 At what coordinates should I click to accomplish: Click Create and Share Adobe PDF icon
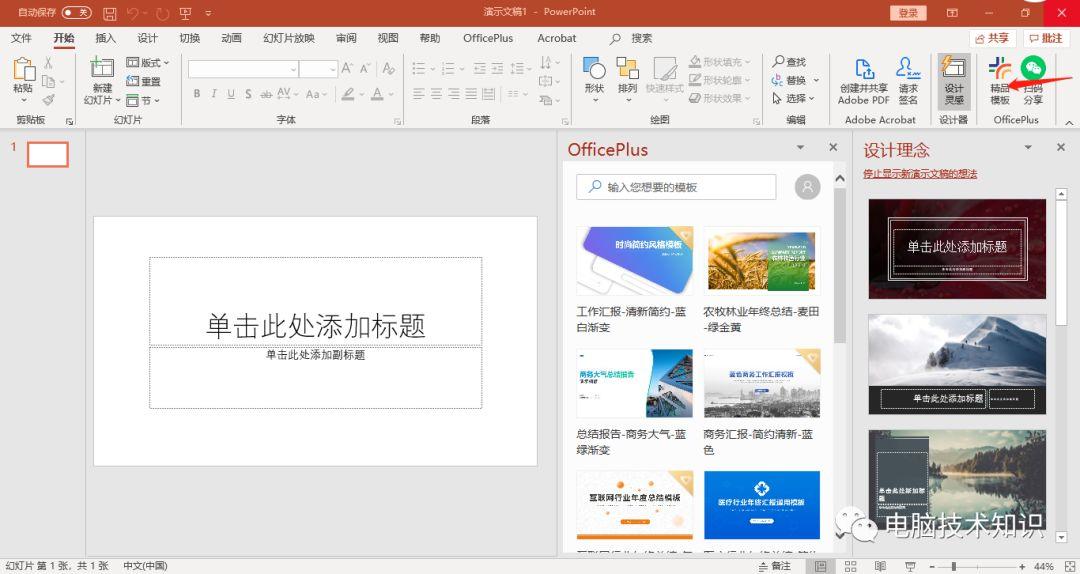pos(864,69)
